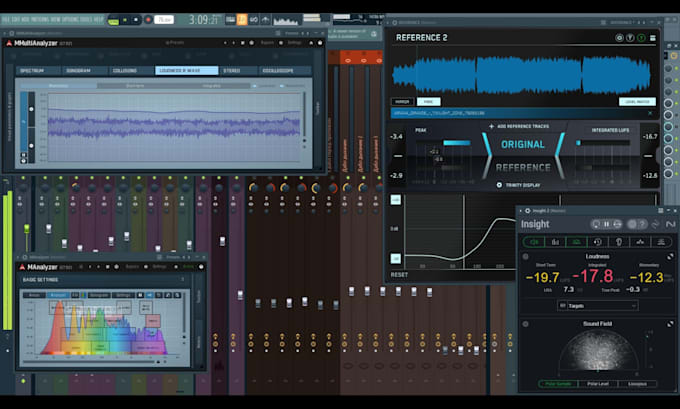This screenshot has width=680, height=409.
Task: Toggle the Trinity Display option
Action: (499, 185)
